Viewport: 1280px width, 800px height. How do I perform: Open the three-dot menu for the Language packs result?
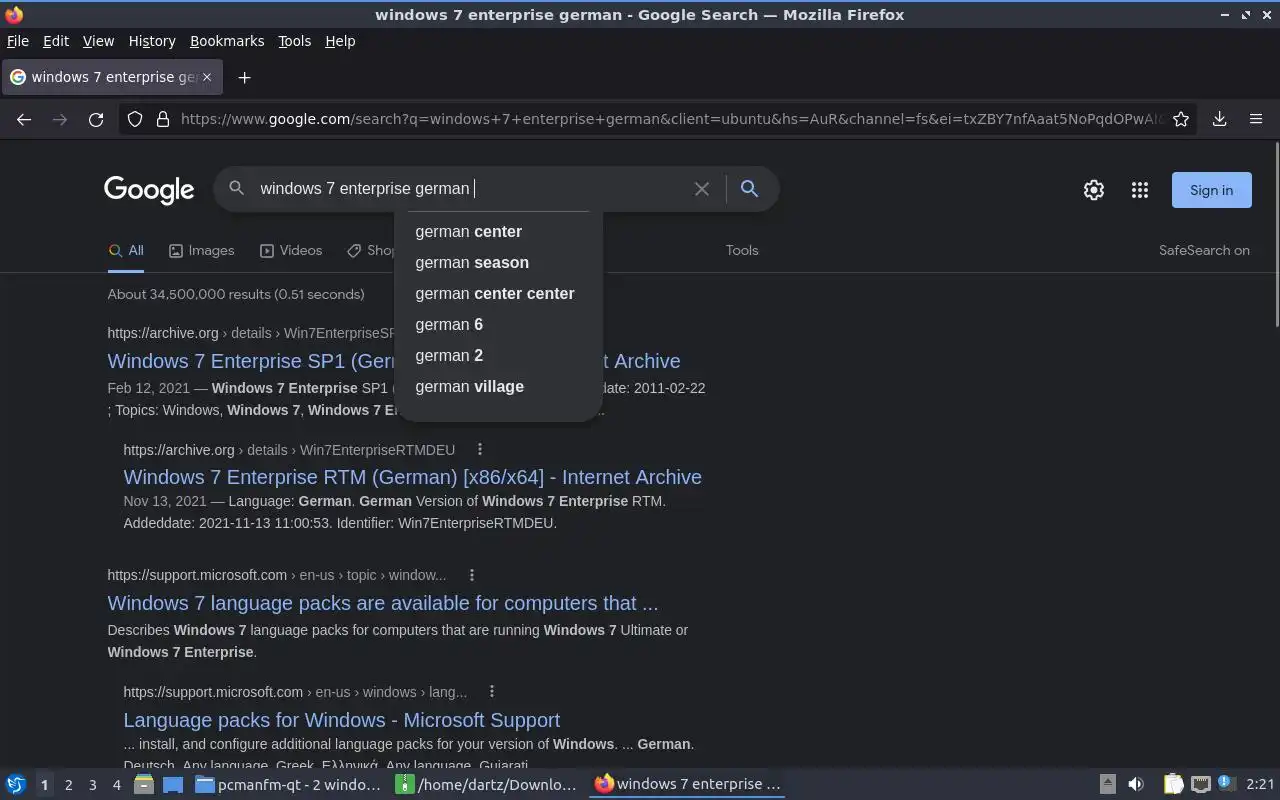coord(492,691)
